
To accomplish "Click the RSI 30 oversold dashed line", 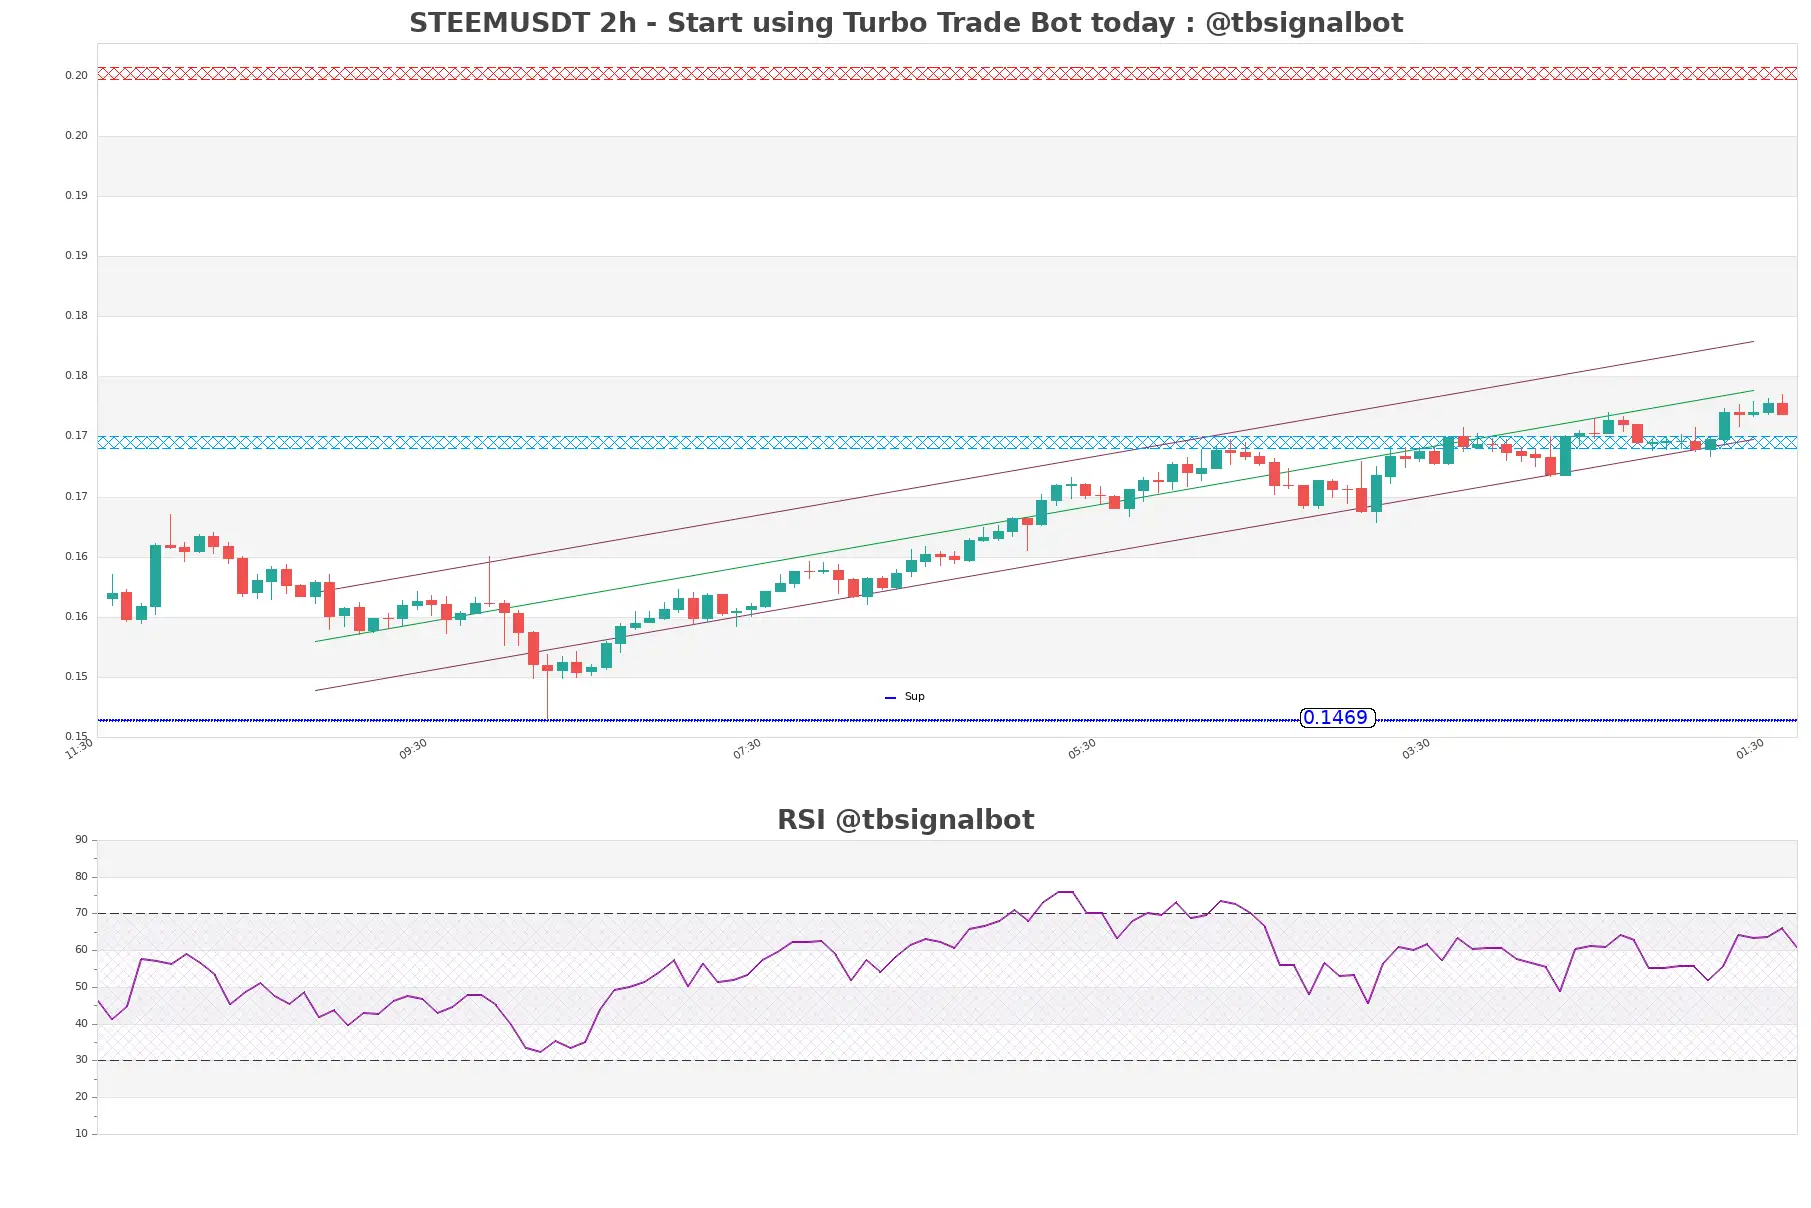I will pos(947,1060).
